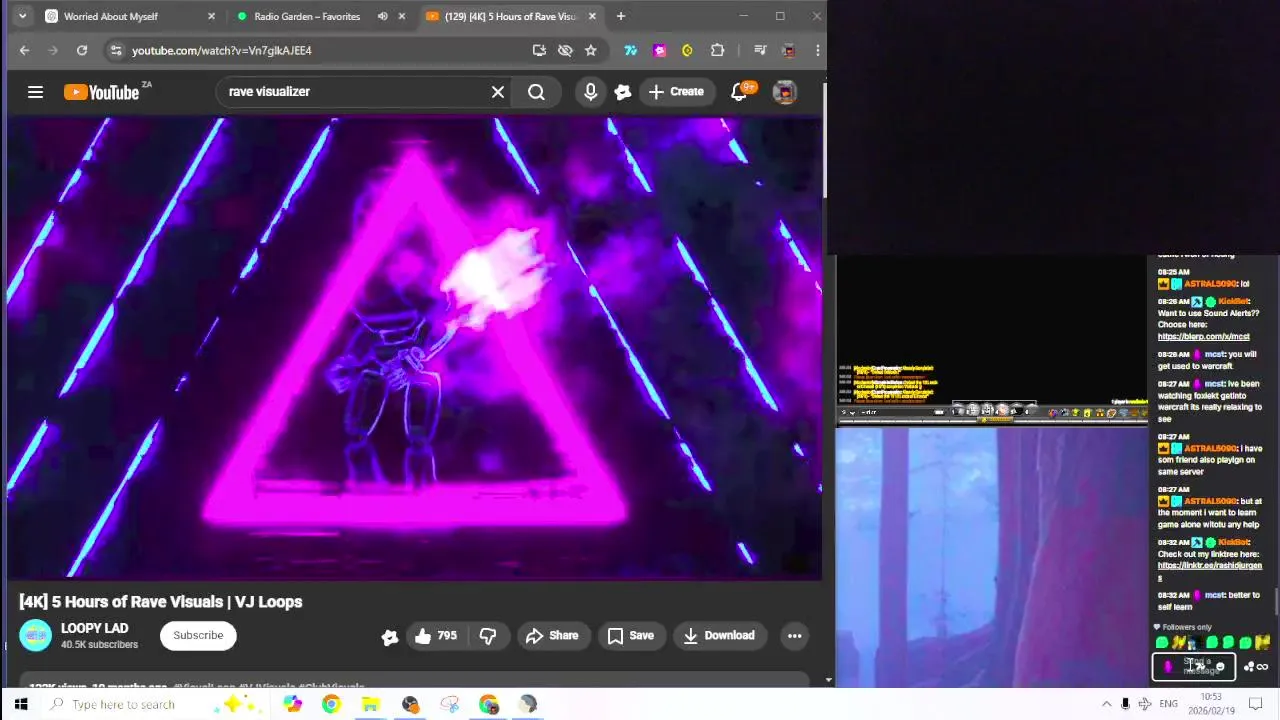Open File Explorer from the taskbar
1280x720 pixels.
point(370,704)
